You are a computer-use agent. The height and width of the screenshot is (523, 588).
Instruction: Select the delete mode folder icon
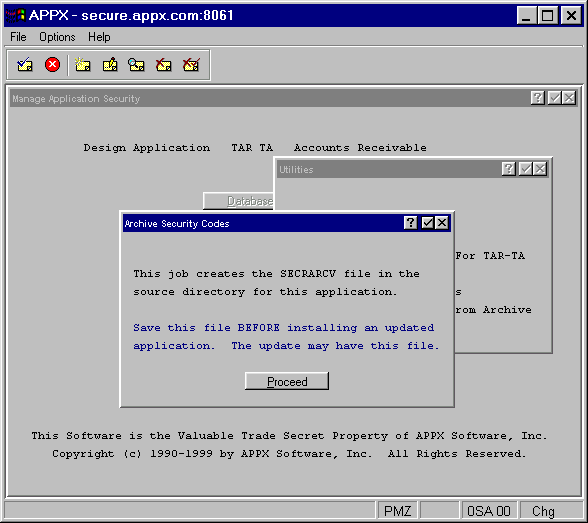click(164, 65)
